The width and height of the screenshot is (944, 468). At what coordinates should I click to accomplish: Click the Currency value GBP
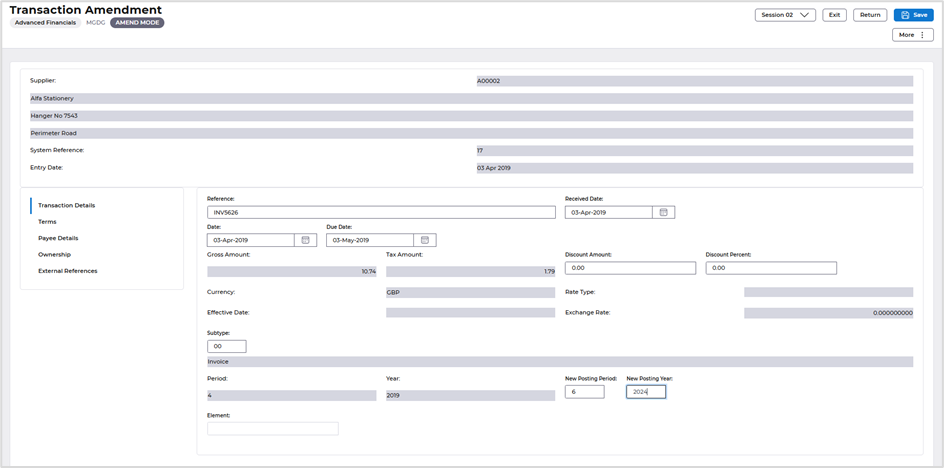[x=470, y=292]
